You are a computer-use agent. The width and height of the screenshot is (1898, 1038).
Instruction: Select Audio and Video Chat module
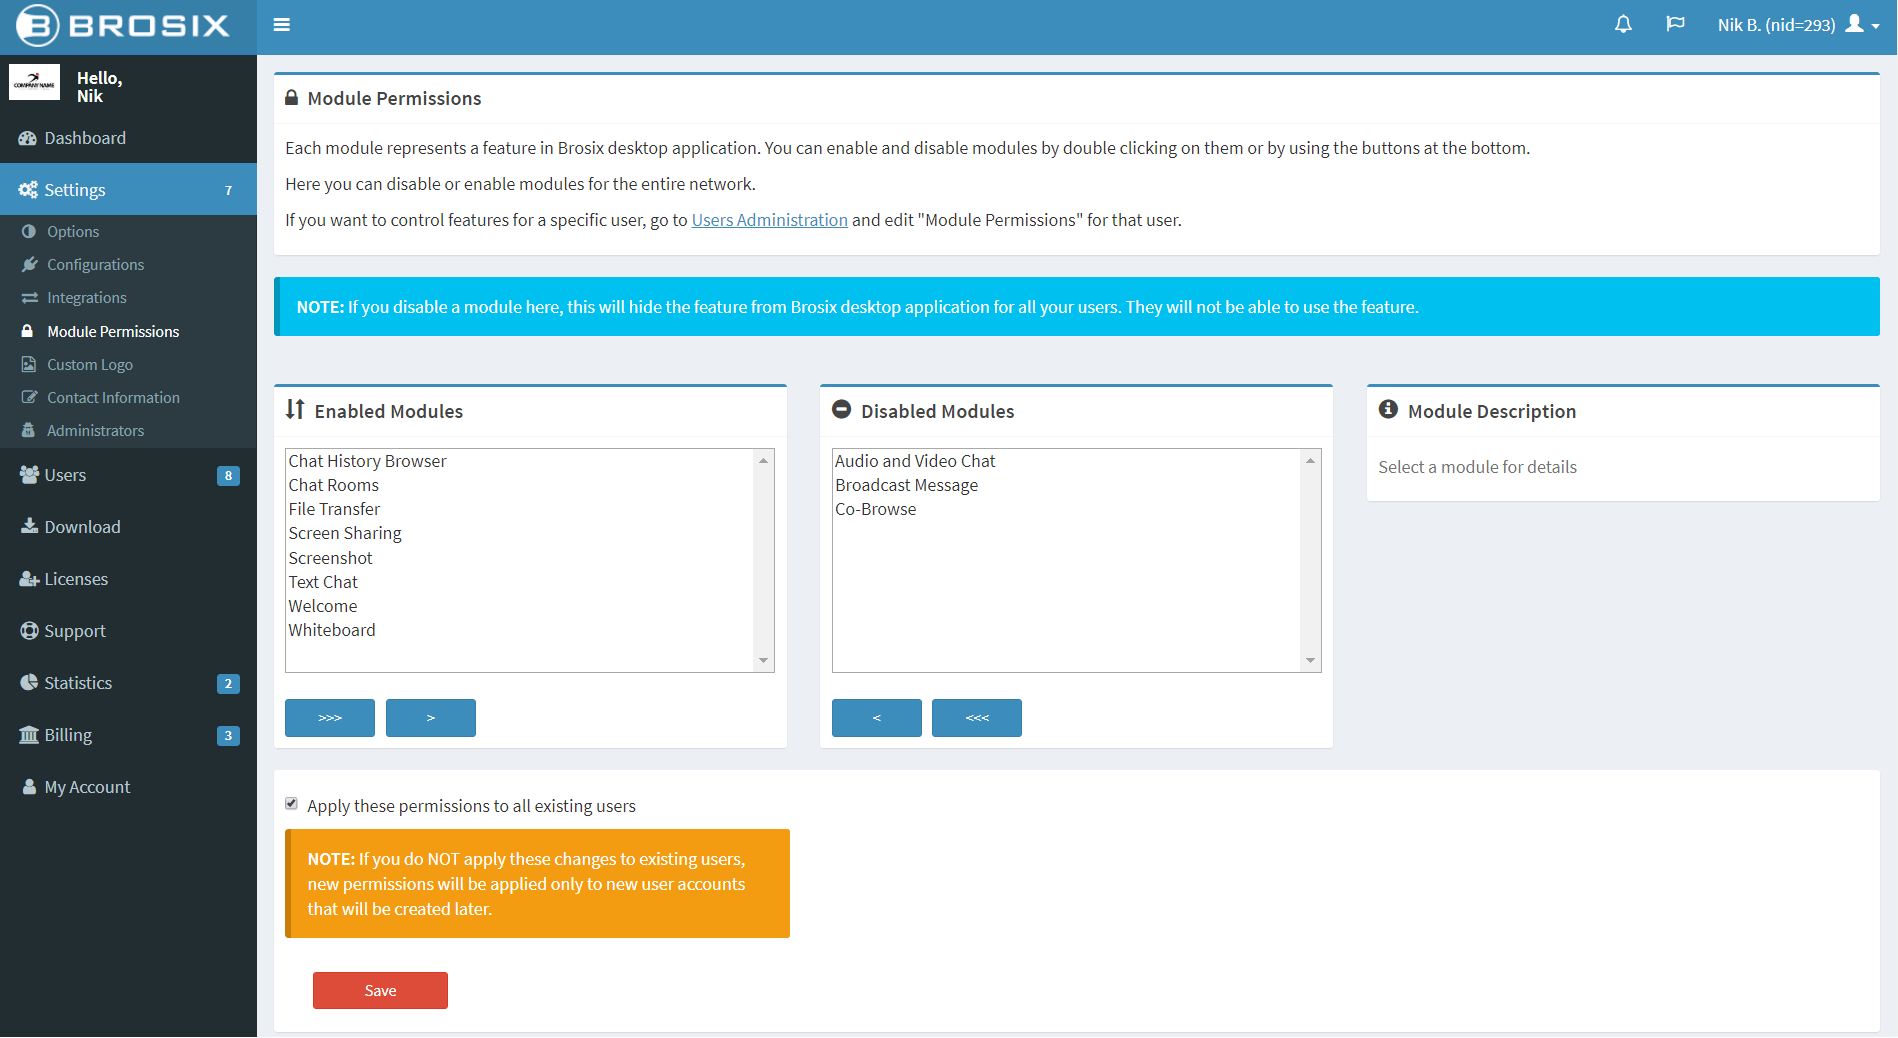click(x=915, y=461)
